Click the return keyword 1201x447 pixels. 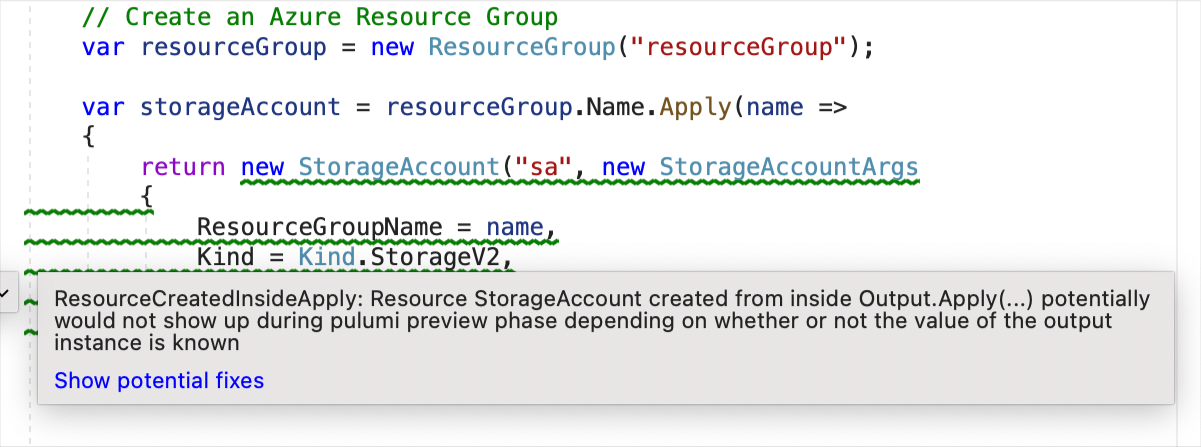tap(183, 166)
